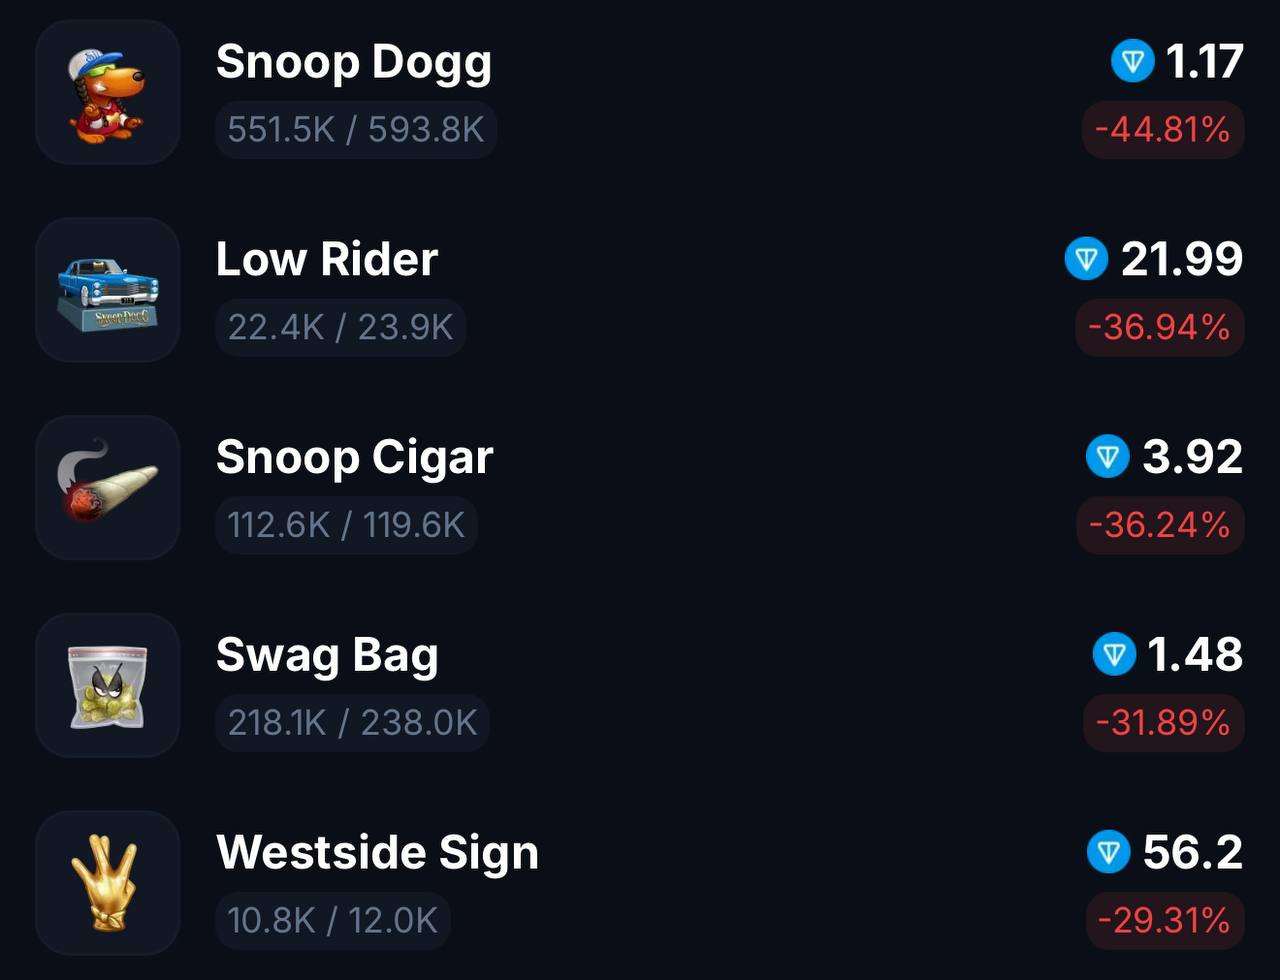This screenshot has height=980, width=1280.
Task: Select the -44.81% change badge
Action: (x=1163, y=130)
